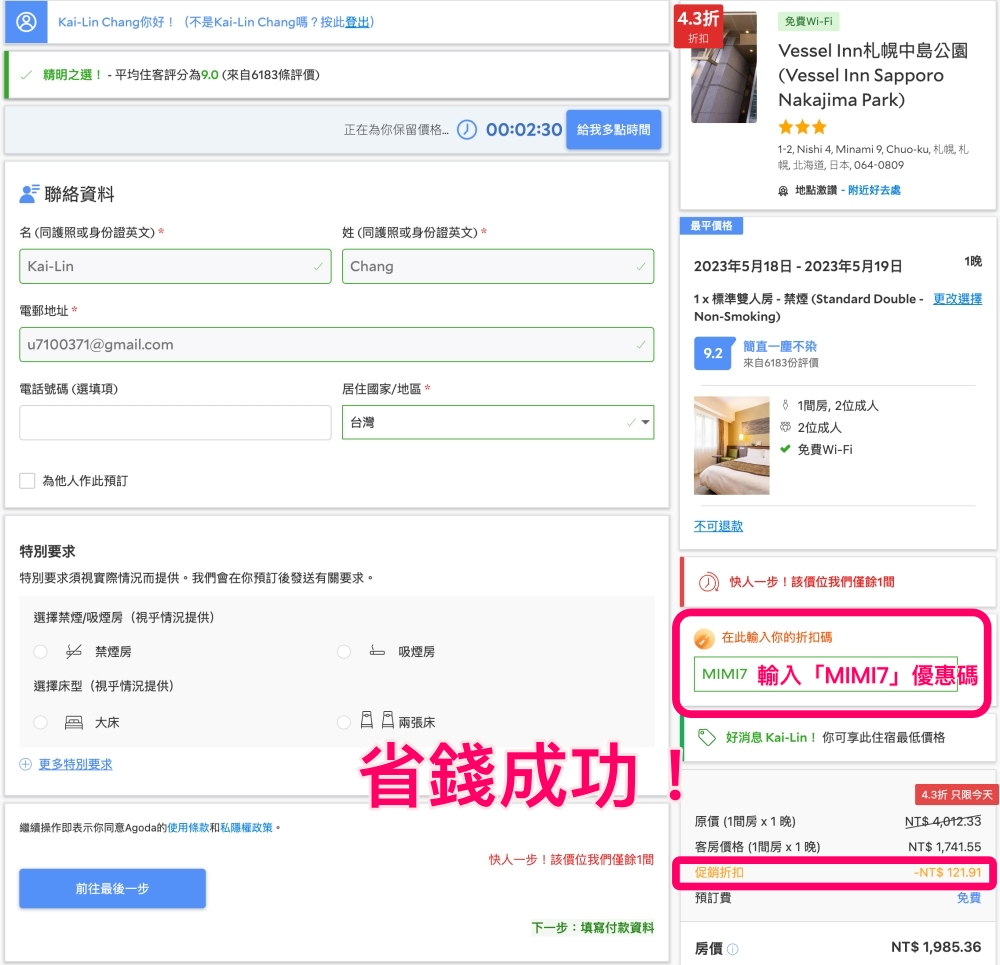This screenshot has height=965, width=1000.
Task: Click the twin beds icon beside 兩張床
Action: pyautogui.click(x=378, y=721)
